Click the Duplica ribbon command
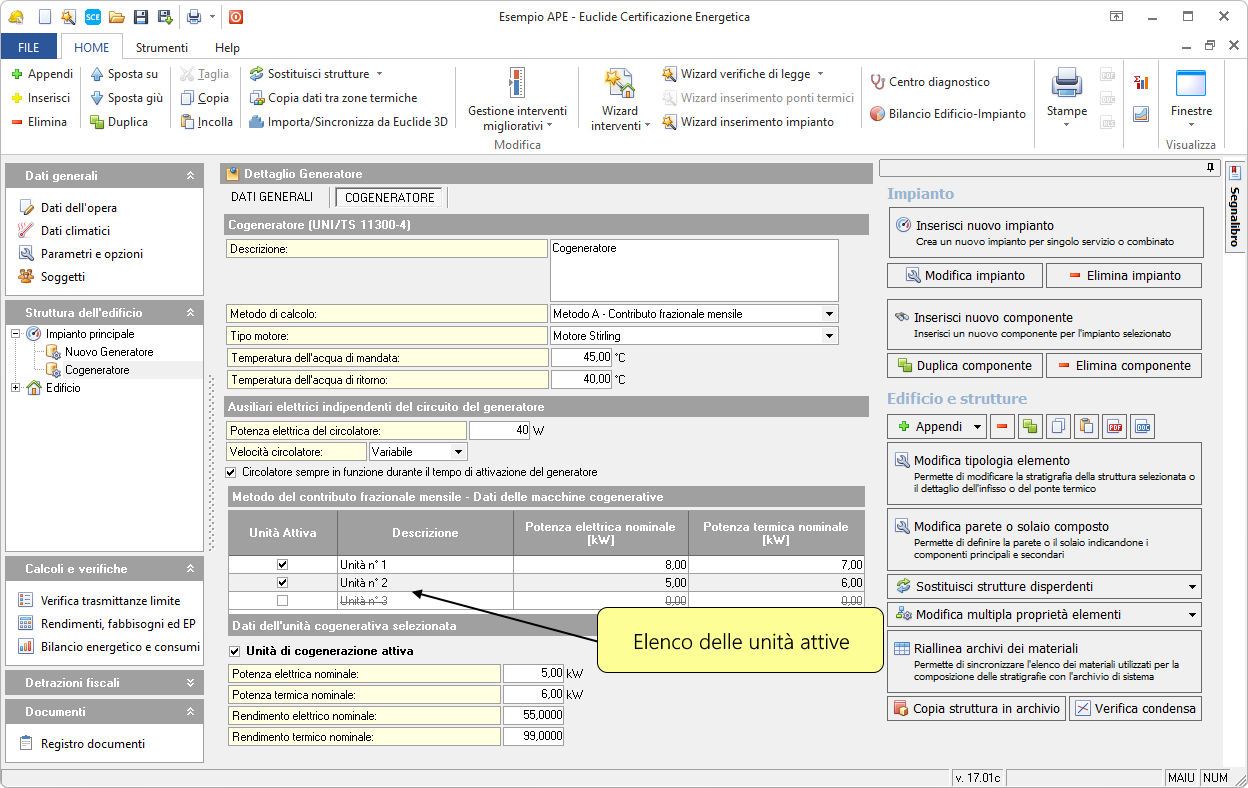This screenshot has height=788, width=1248. tap(119, 122)
